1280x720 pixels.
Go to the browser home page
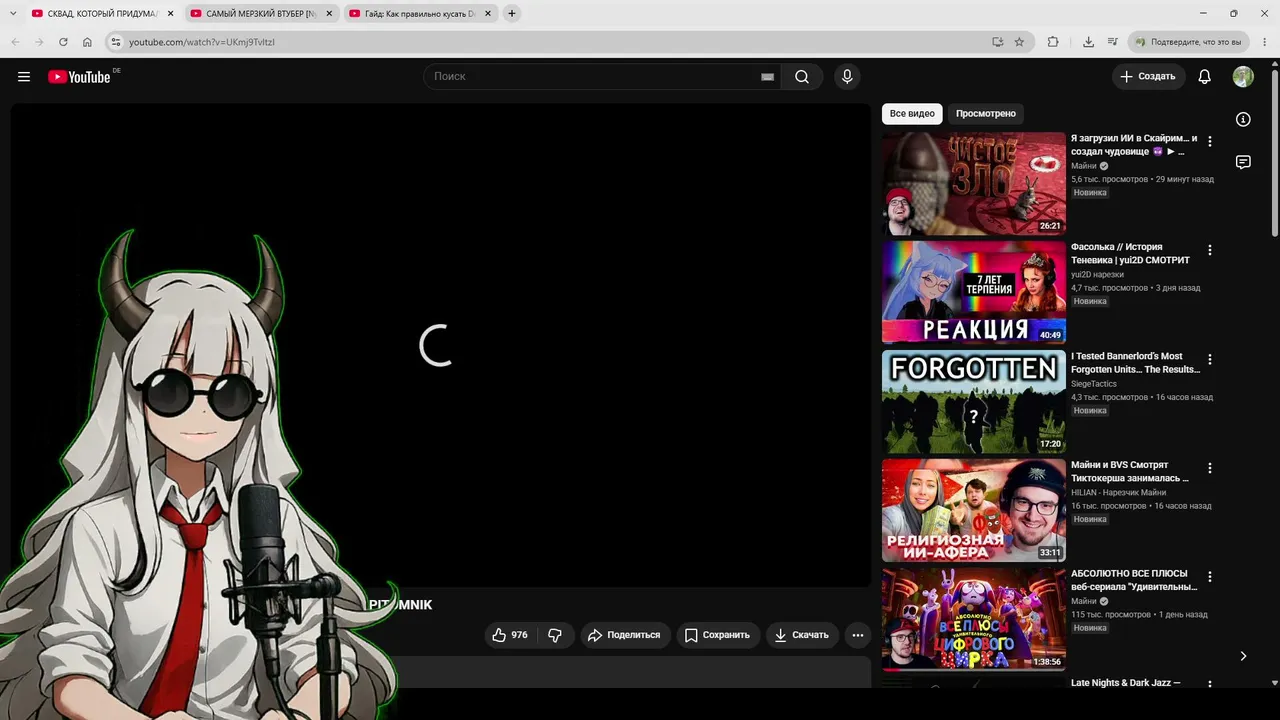[87, 42]
